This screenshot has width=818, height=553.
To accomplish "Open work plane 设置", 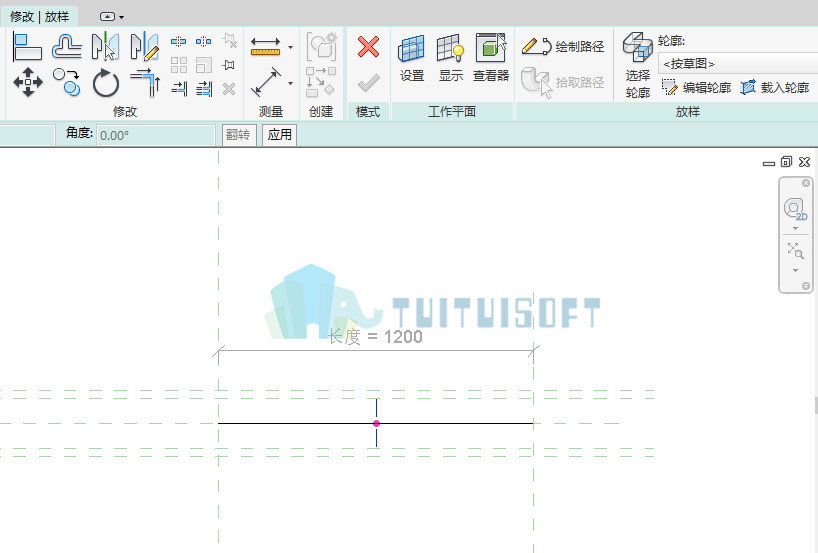I will pos(412,58).
